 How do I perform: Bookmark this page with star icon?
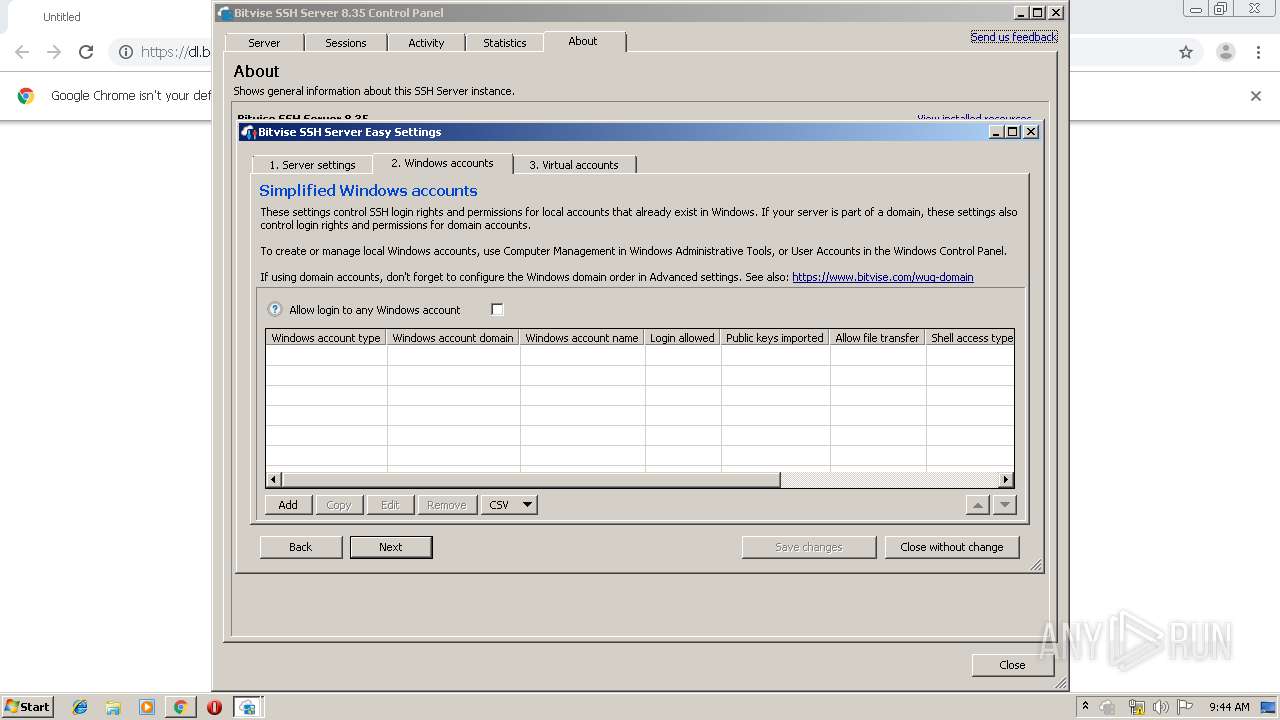coord(1186,52)
